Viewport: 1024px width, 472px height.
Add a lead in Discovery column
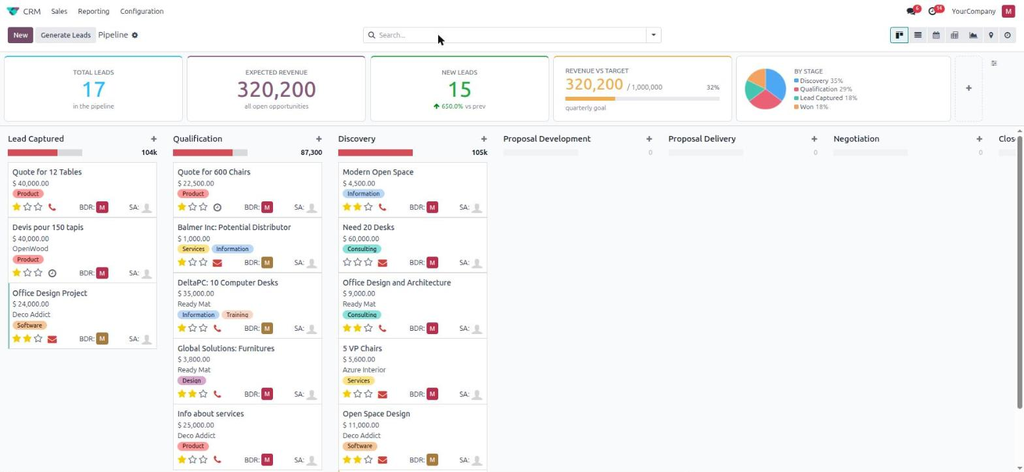point(484,139)
